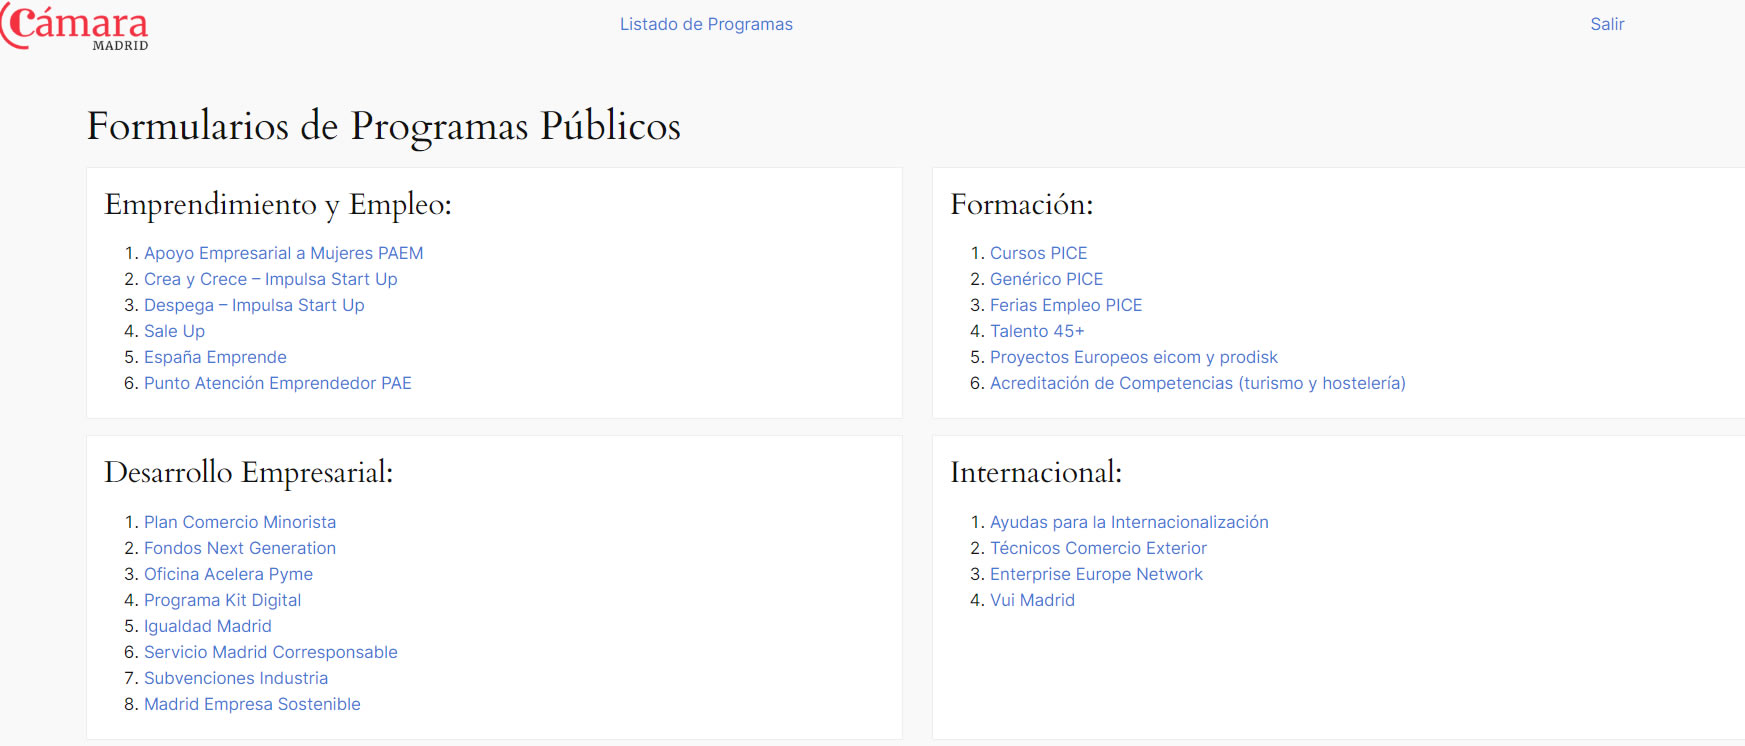
Task: Click the Formación section heading
Action: point(1022,204)
